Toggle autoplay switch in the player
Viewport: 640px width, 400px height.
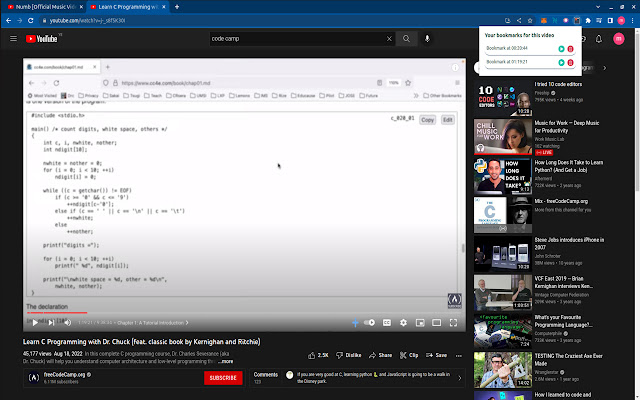[x=369, y=323]
